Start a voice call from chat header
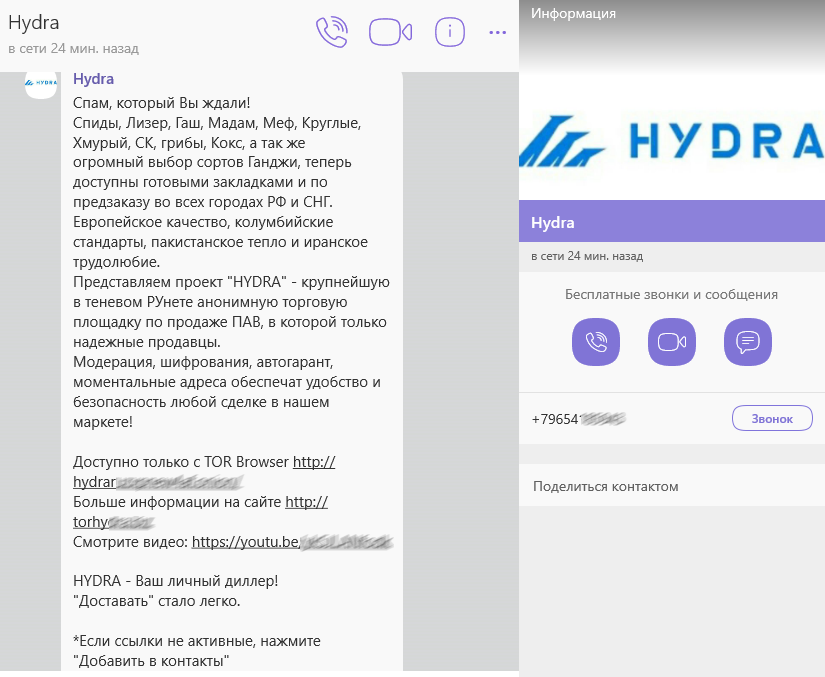 point(332,32)
